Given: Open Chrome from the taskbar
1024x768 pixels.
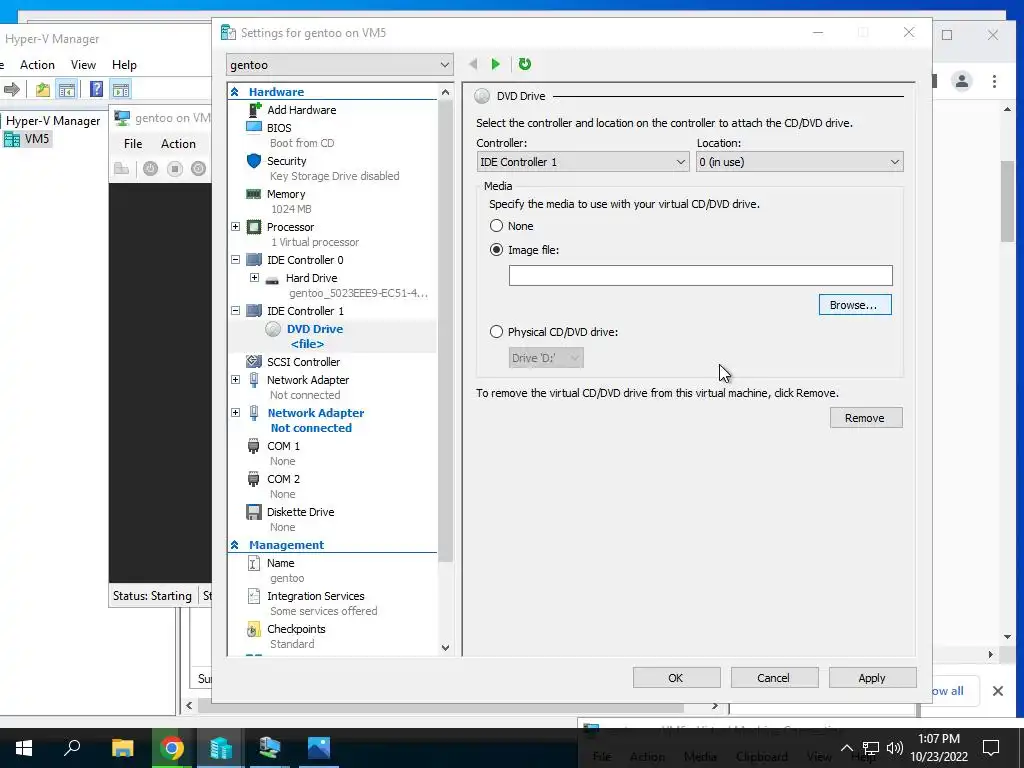Looking at the screenshot, I should (x=171, y=748).
